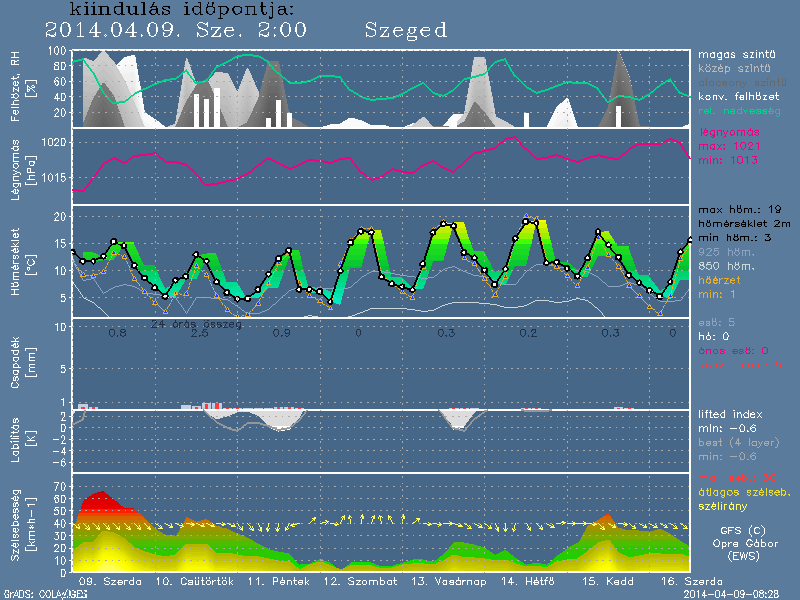Click the pink 'légnyomás' legend label
The image size is (800, 600).
(x=728, y=132)
